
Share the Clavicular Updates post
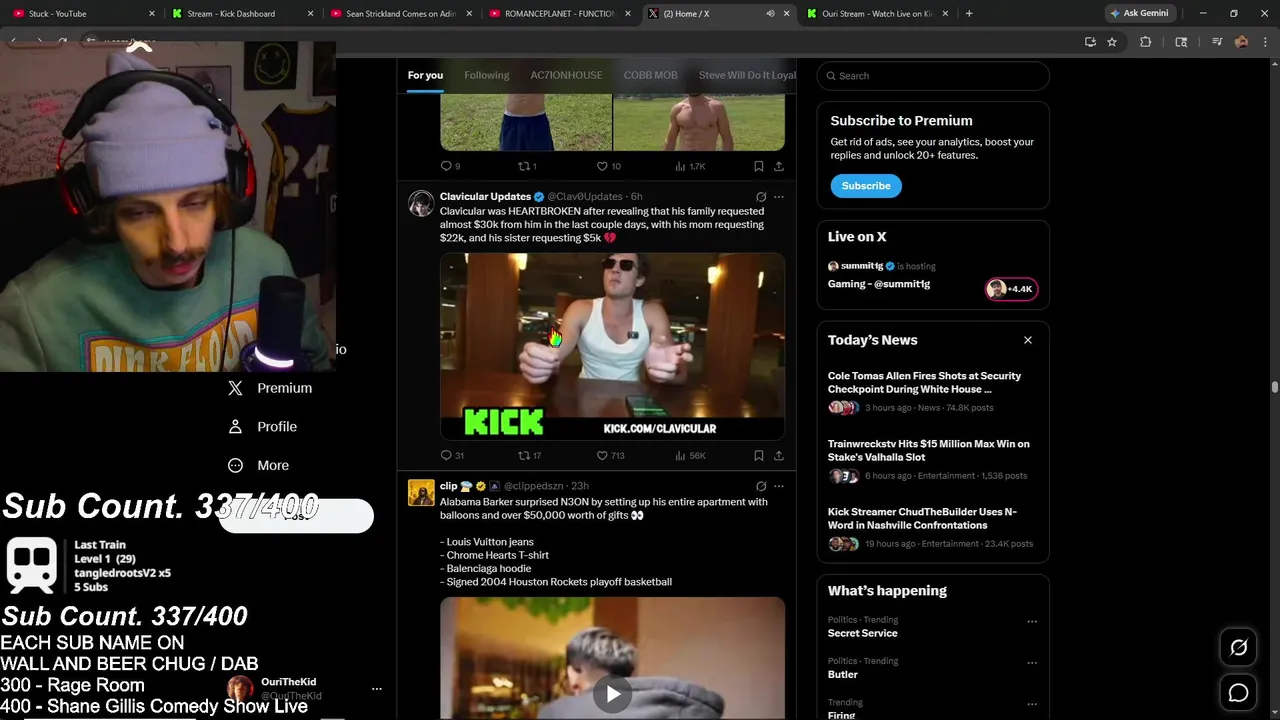779,455
